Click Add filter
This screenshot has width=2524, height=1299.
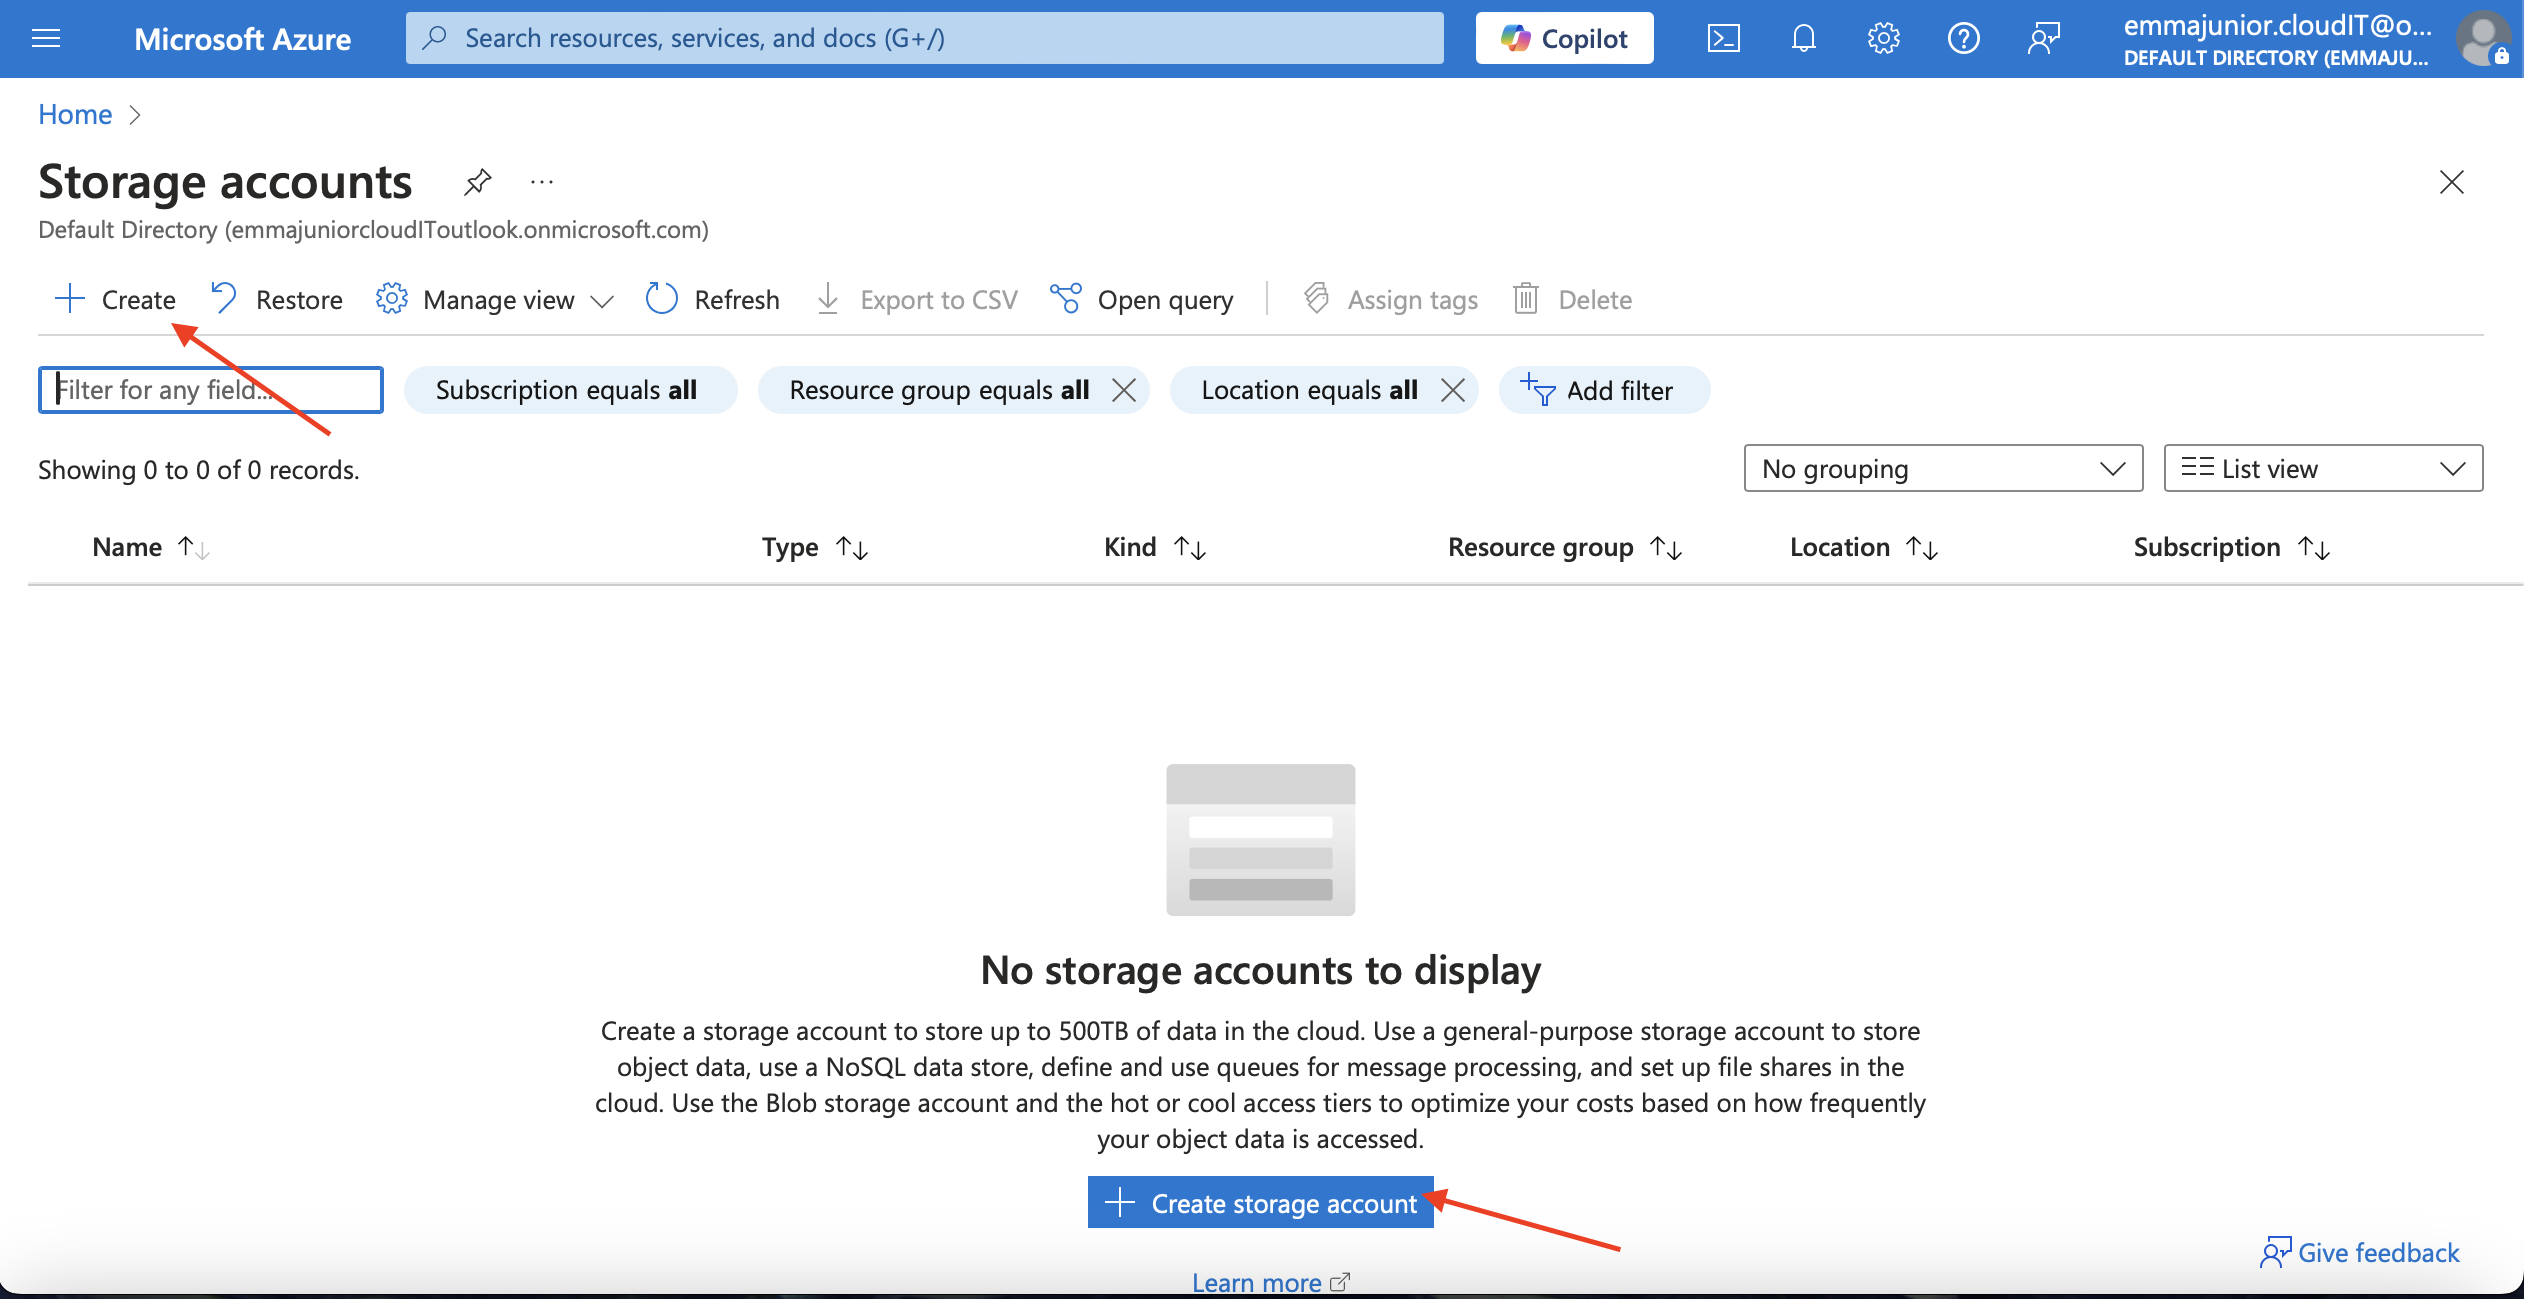point(1604,390)
